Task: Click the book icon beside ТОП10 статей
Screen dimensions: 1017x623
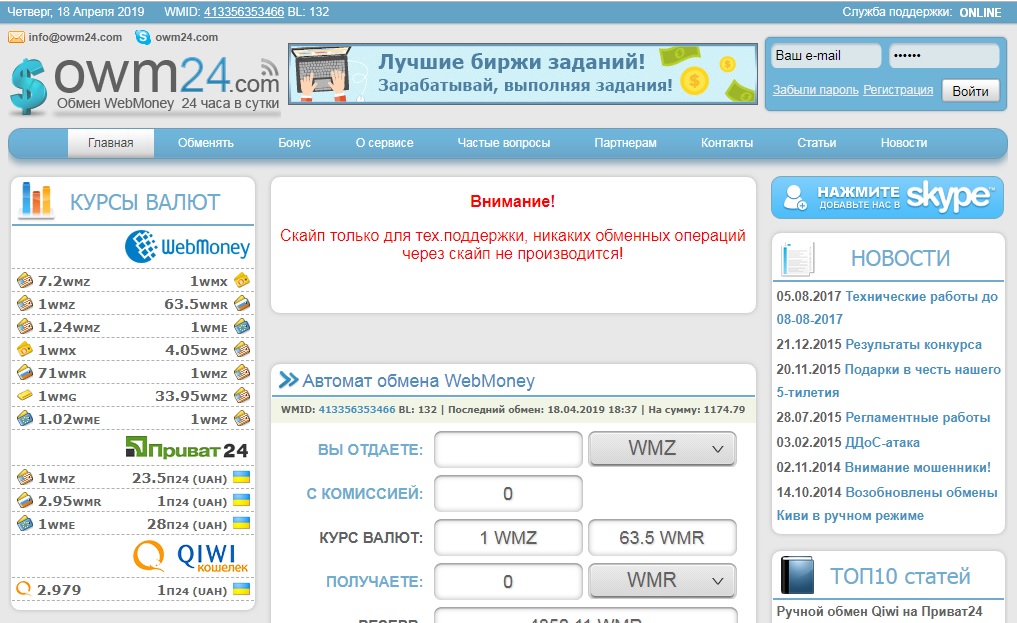Action: click(798, 576)
